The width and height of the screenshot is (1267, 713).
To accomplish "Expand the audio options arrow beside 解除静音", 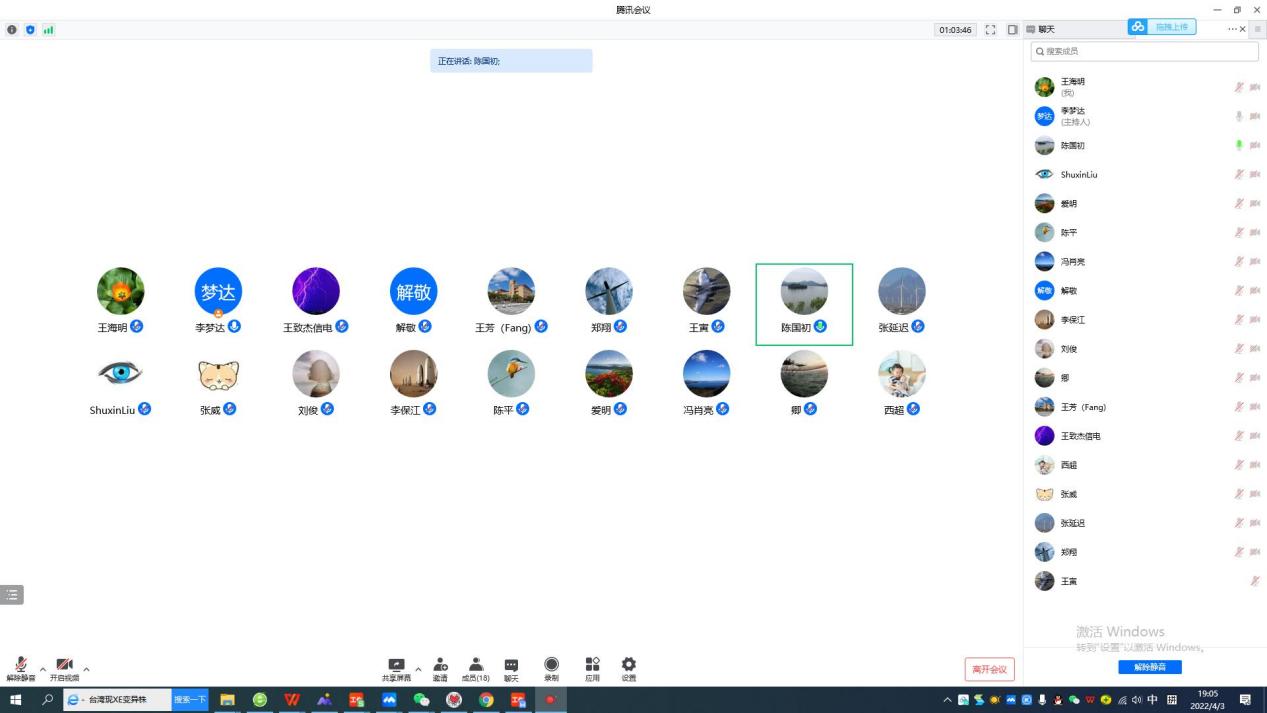I will coord(43,669).
